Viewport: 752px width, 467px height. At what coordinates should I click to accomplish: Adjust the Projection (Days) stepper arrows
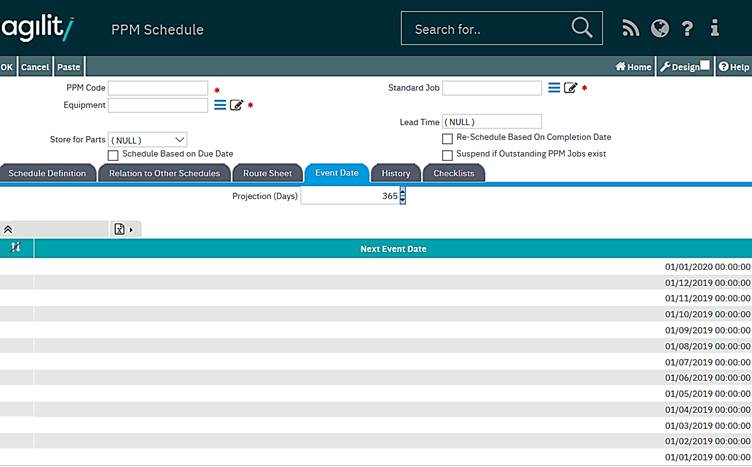(402, 196)
